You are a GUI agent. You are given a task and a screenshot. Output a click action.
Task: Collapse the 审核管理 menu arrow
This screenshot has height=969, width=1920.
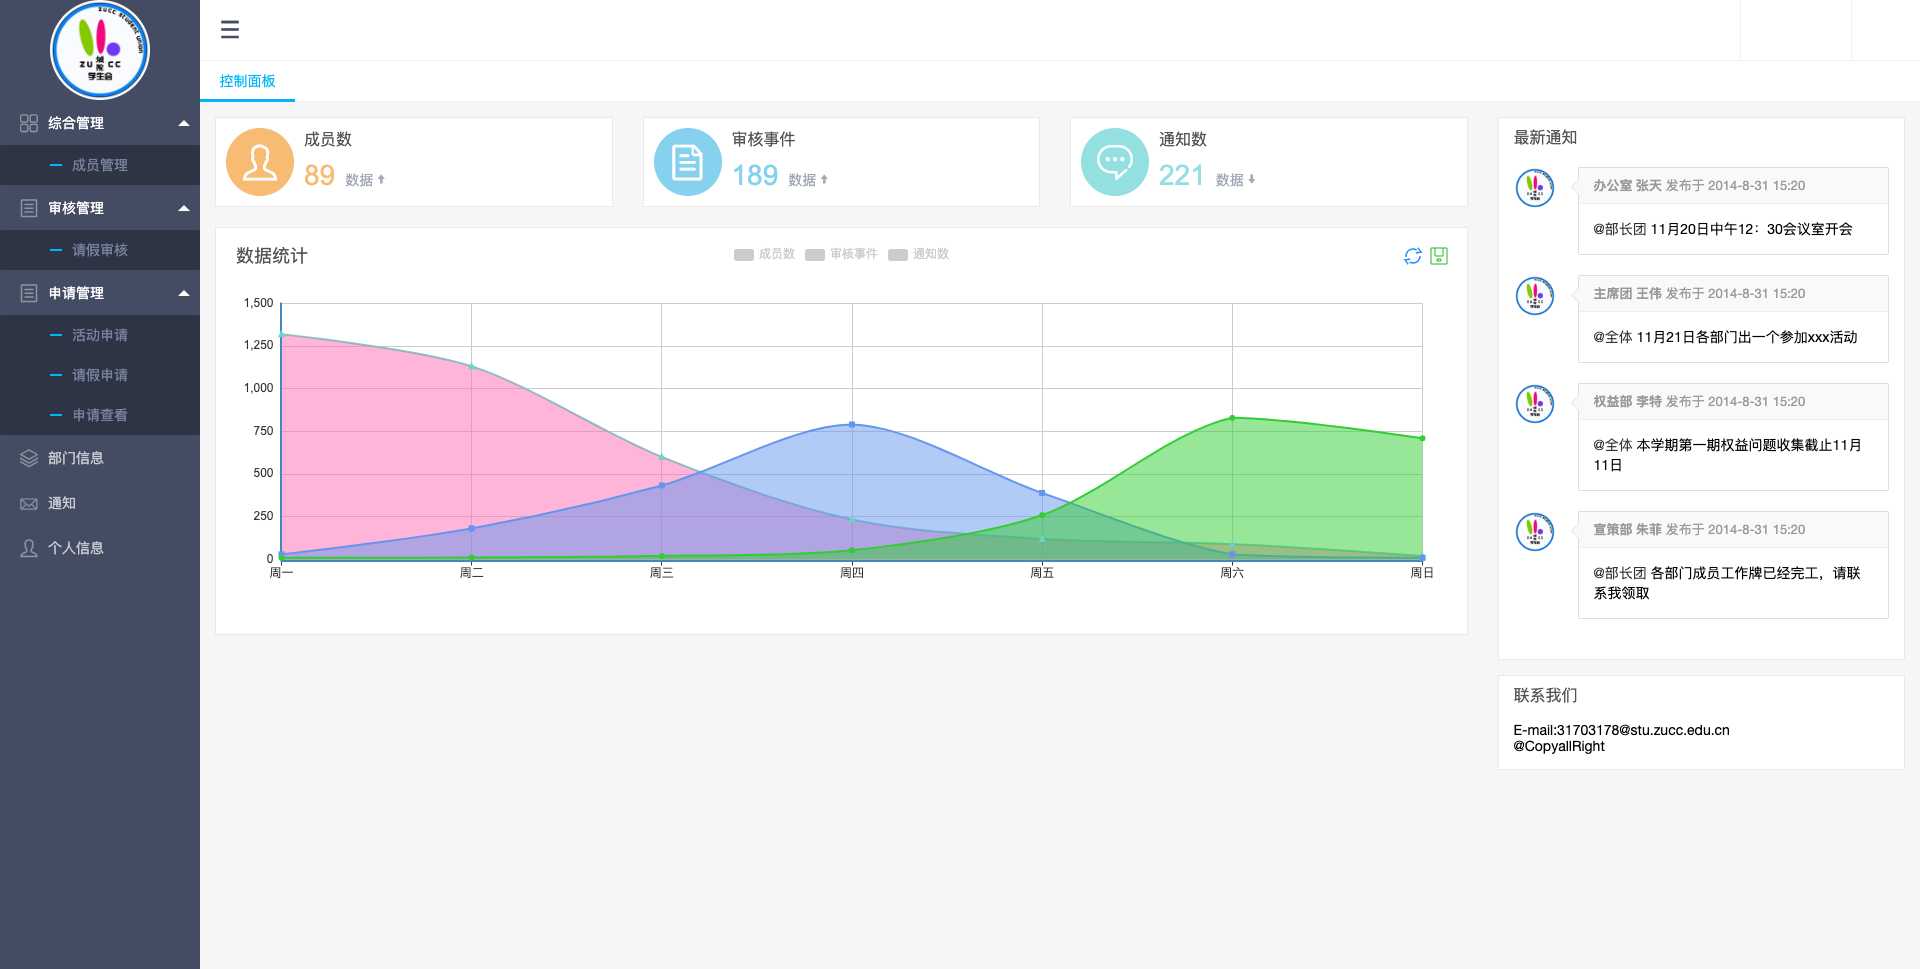pos(184,208)
